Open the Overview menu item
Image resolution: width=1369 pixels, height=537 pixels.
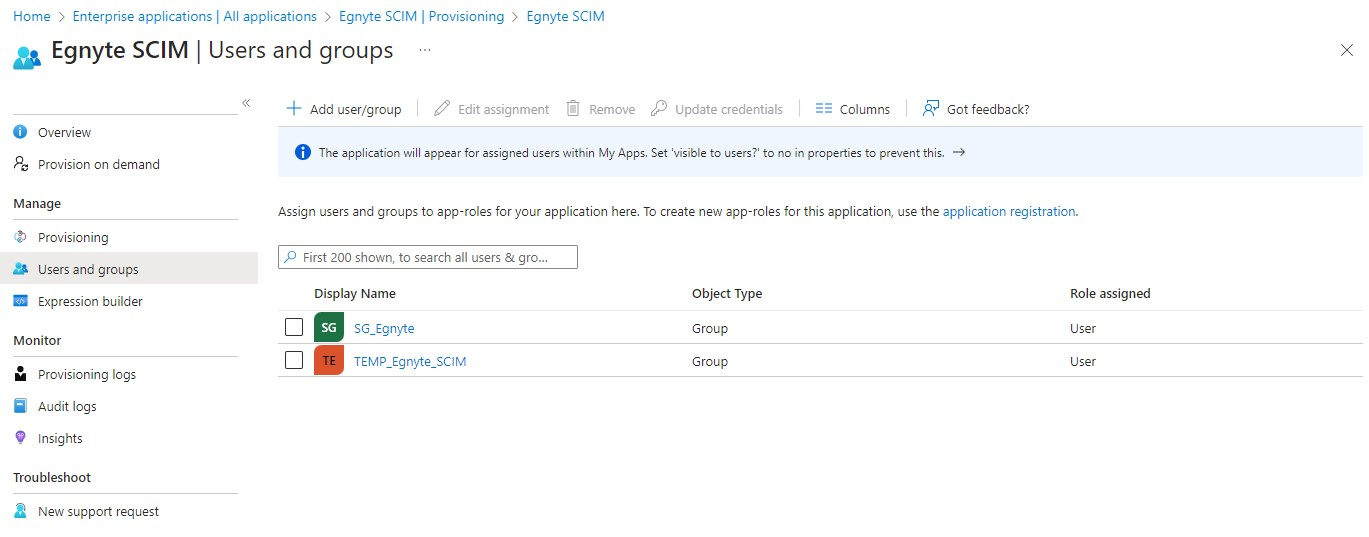coord(64,132)
